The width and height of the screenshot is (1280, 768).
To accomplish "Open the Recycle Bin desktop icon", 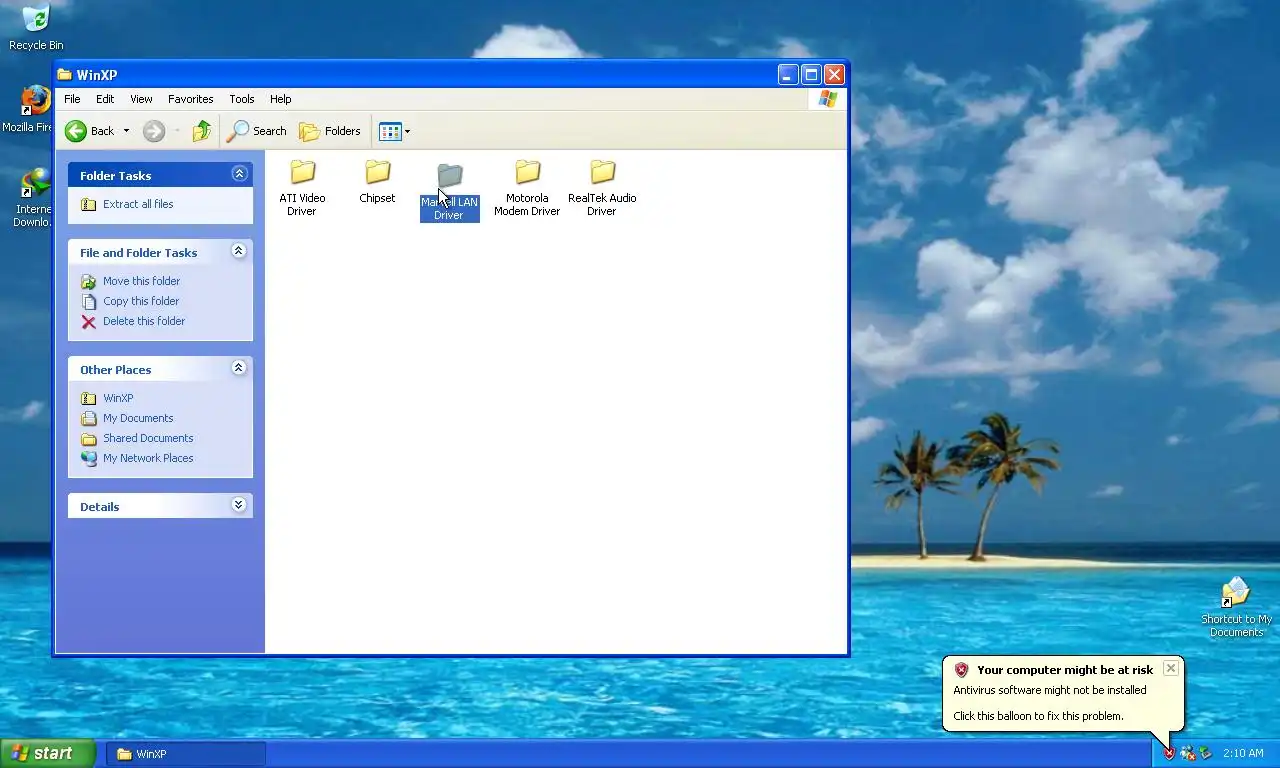I will click(x=36, y=27).
